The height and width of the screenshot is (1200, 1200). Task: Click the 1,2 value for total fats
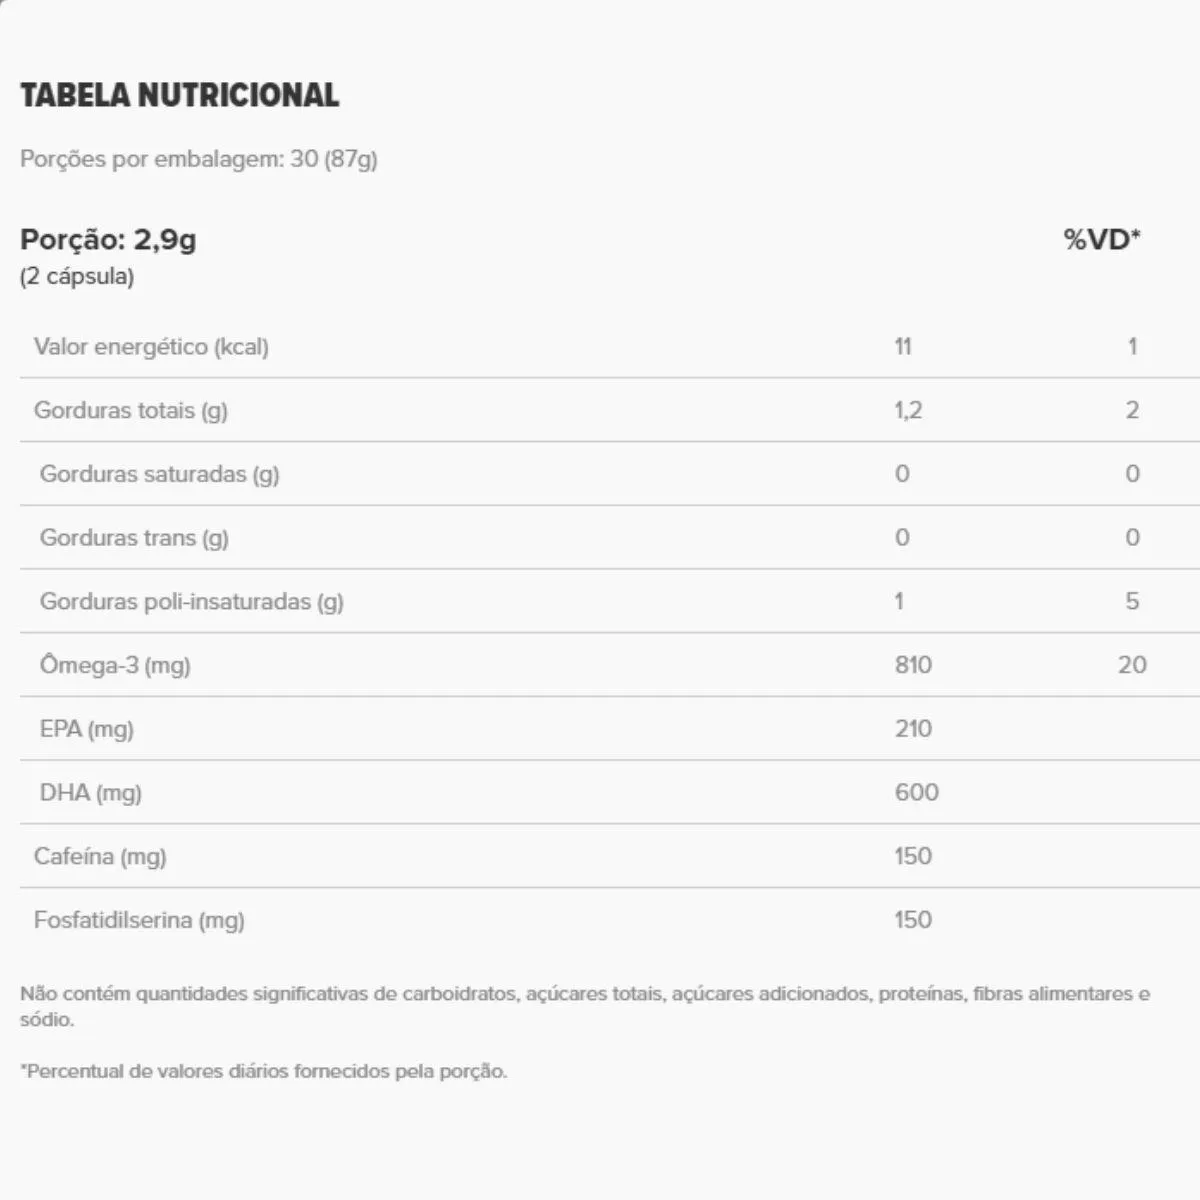click(908, 410)
